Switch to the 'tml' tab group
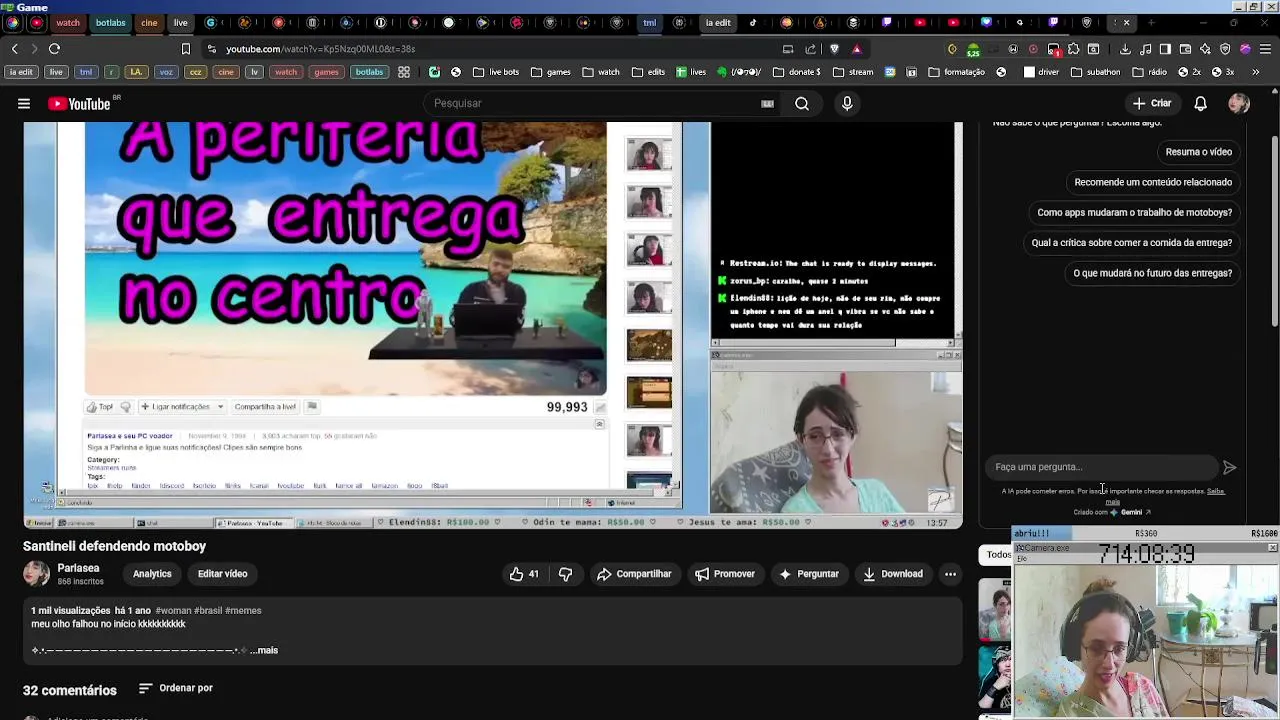This screenshot has width=1280, height=720. 650,22
